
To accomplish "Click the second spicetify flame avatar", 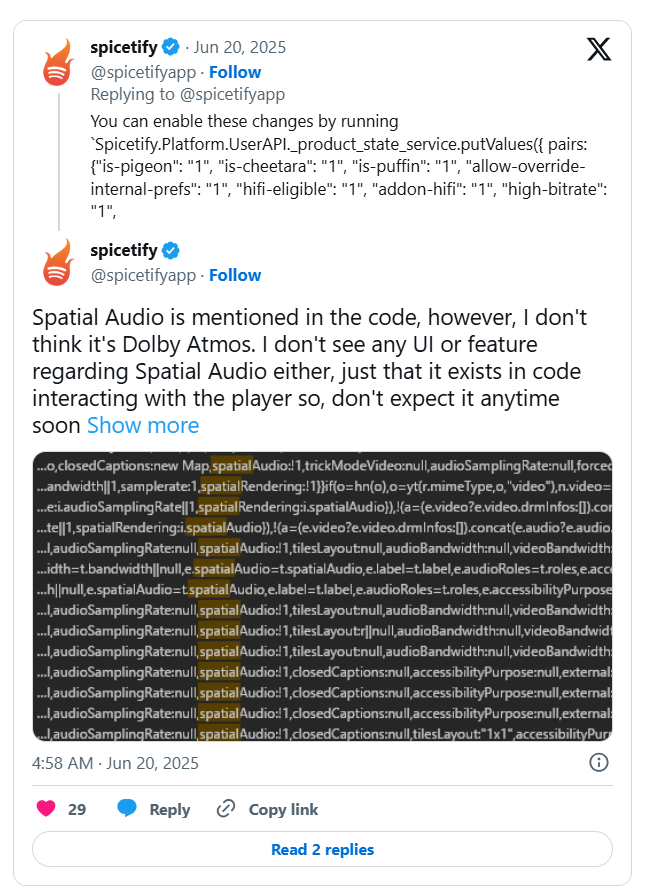I will pyautogui.click(x=58, y=264).
